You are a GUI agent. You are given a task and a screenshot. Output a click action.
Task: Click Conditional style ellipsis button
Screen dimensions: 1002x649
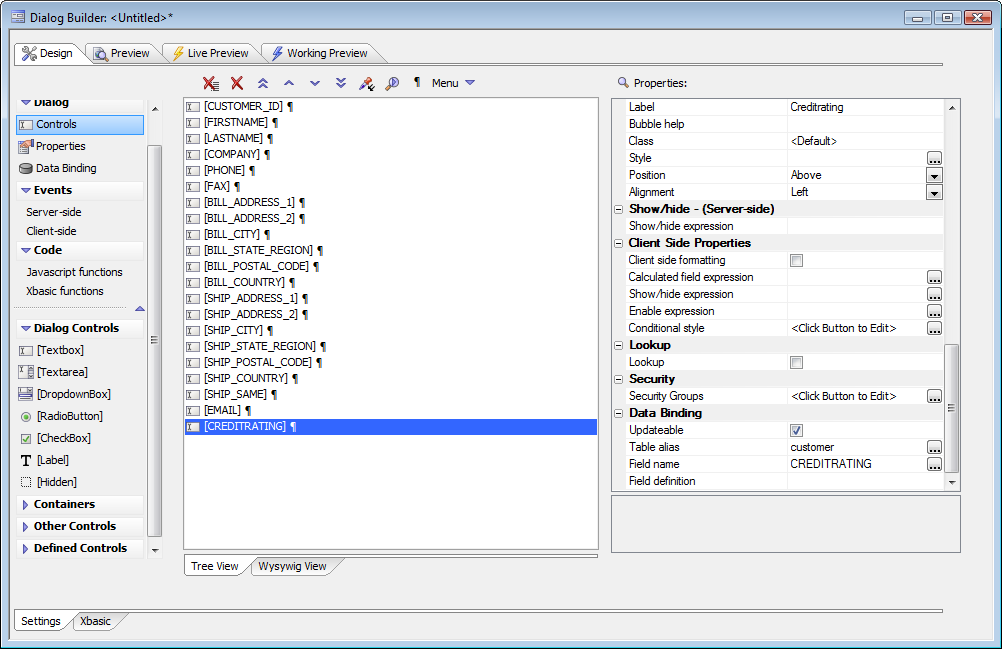click(x=934, y=328)
